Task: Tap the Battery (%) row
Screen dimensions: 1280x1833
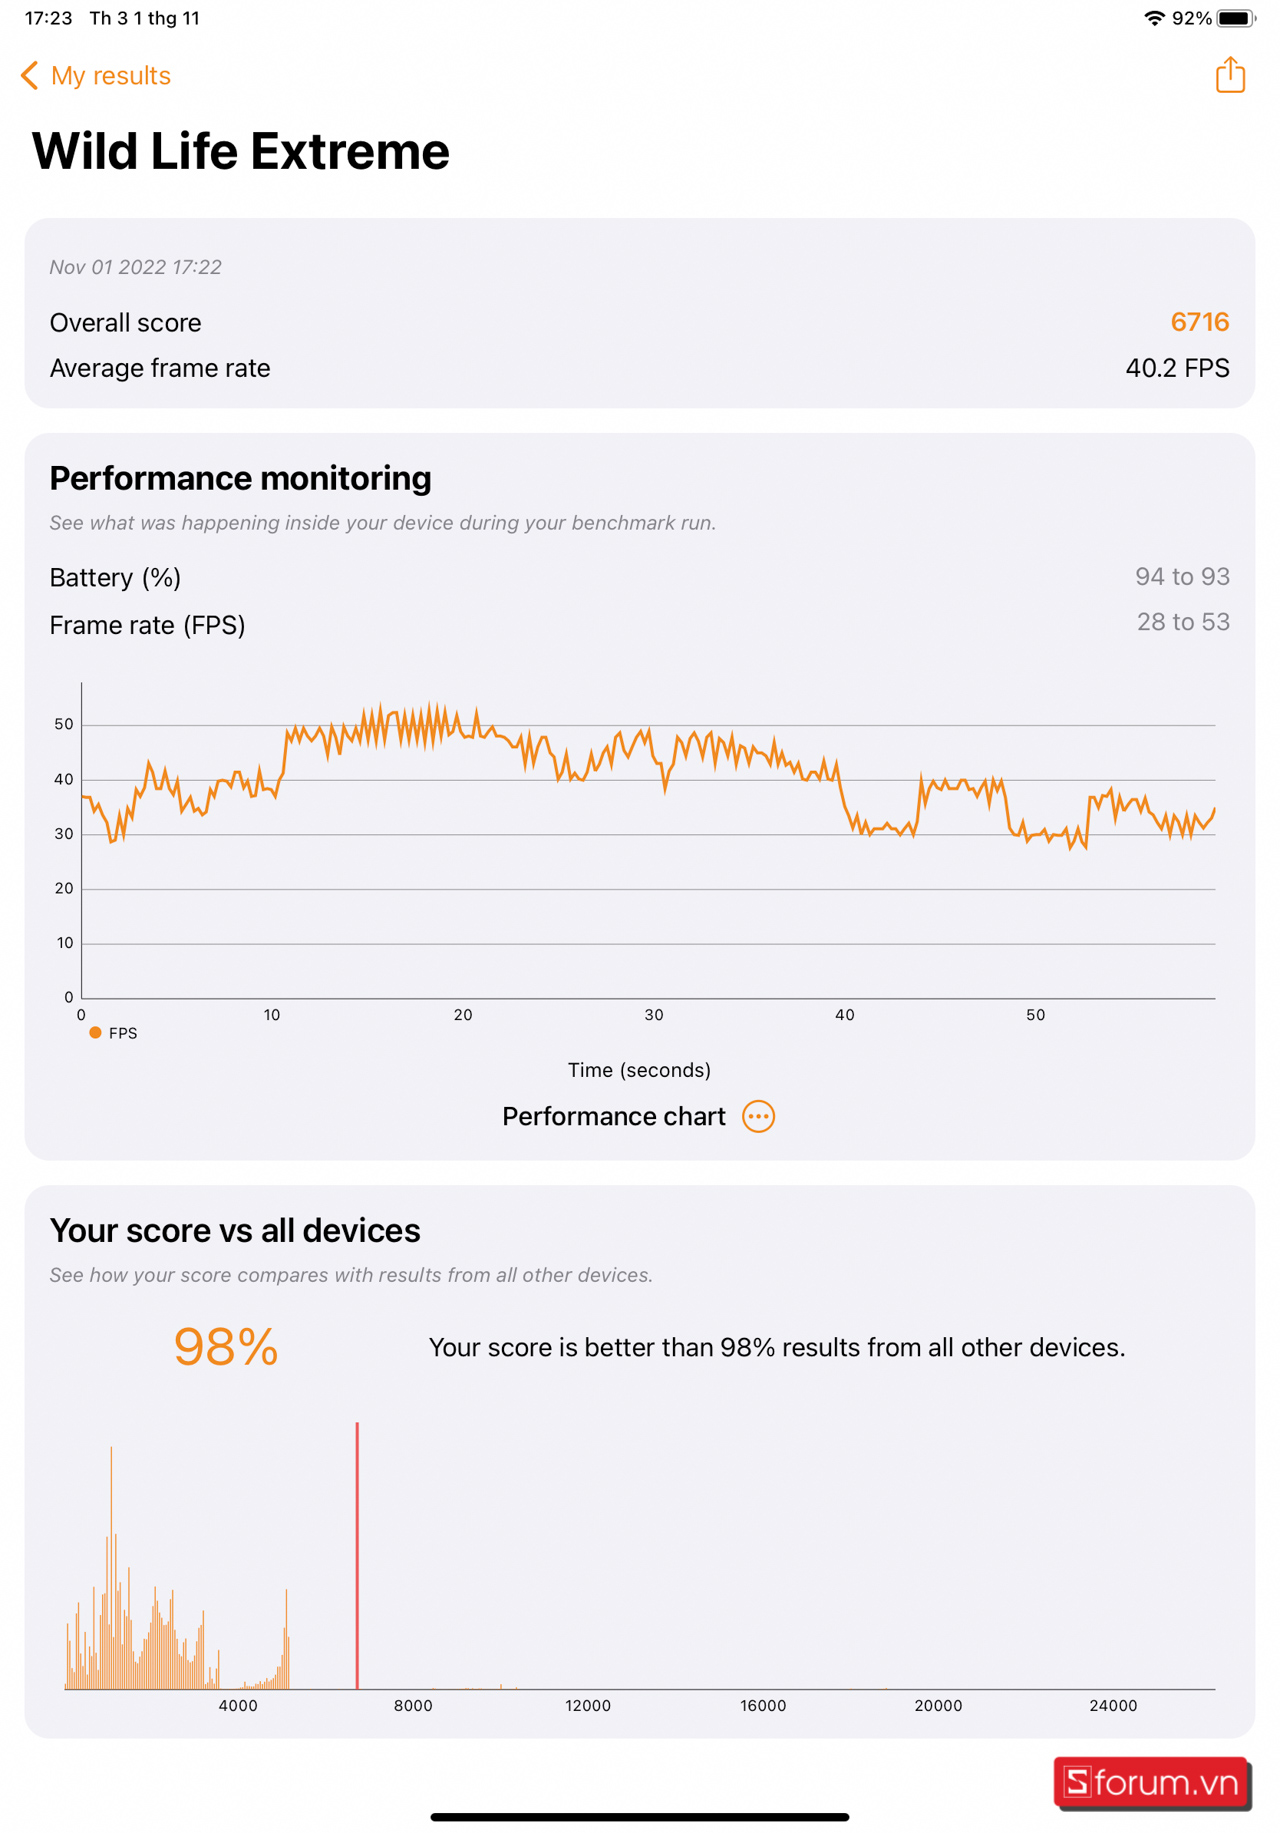Action: coord(639,577)
